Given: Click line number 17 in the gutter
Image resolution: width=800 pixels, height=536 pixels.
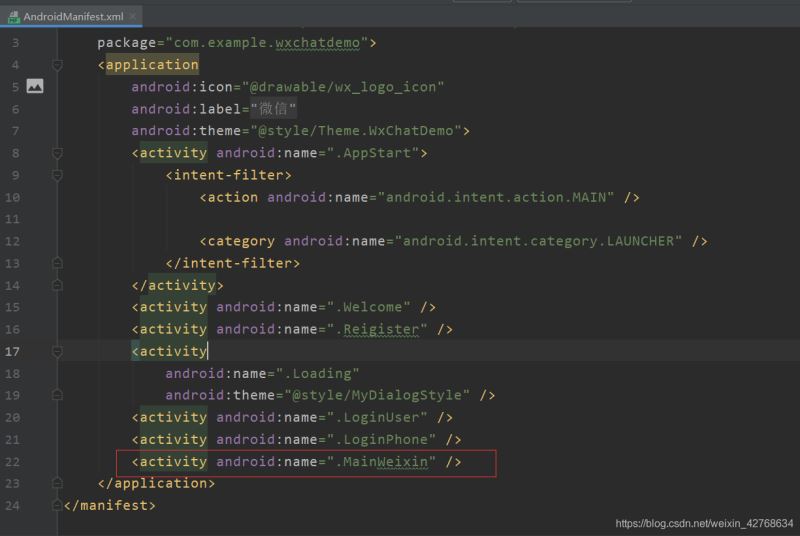Looking at the screenshot, I should click(x=12, y=351).
